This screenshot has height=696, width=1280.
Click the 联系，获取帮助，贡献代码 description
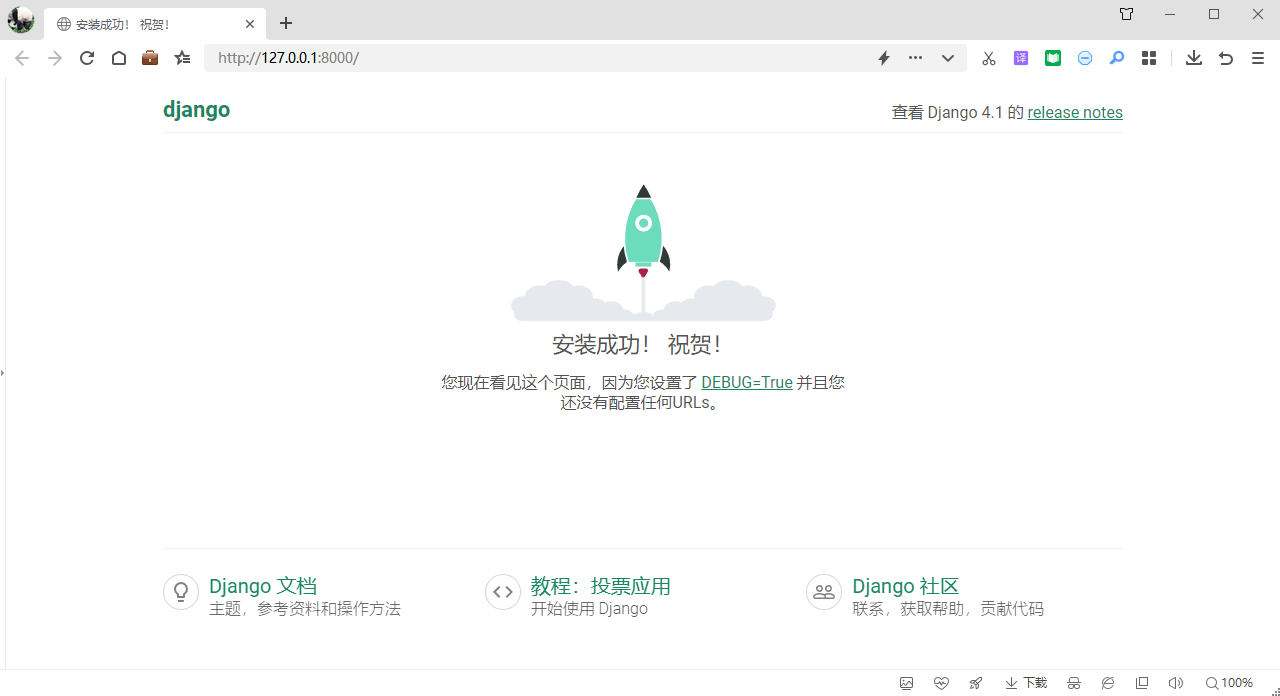click(948, 609)
